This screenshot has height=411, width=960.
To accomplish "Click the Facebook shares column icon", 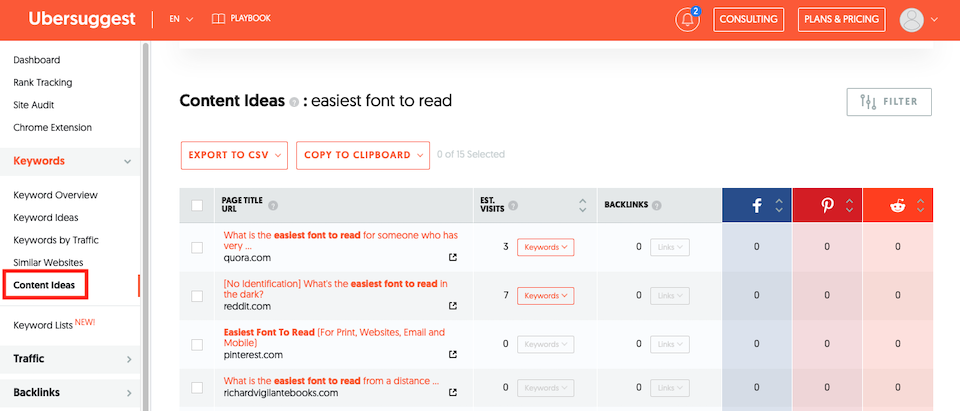I will 757,206.
